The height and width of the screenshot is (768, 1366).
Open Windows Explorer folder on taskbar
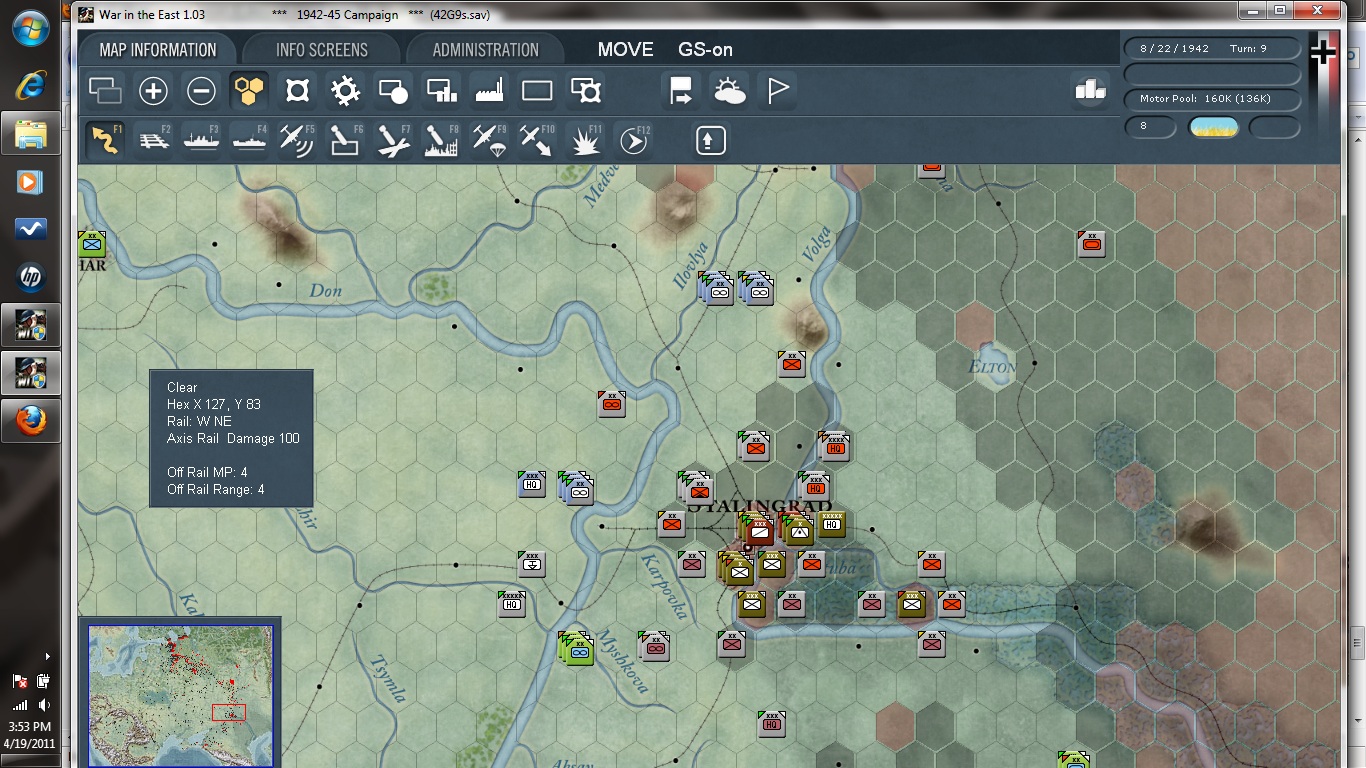[x=31, y=133]
